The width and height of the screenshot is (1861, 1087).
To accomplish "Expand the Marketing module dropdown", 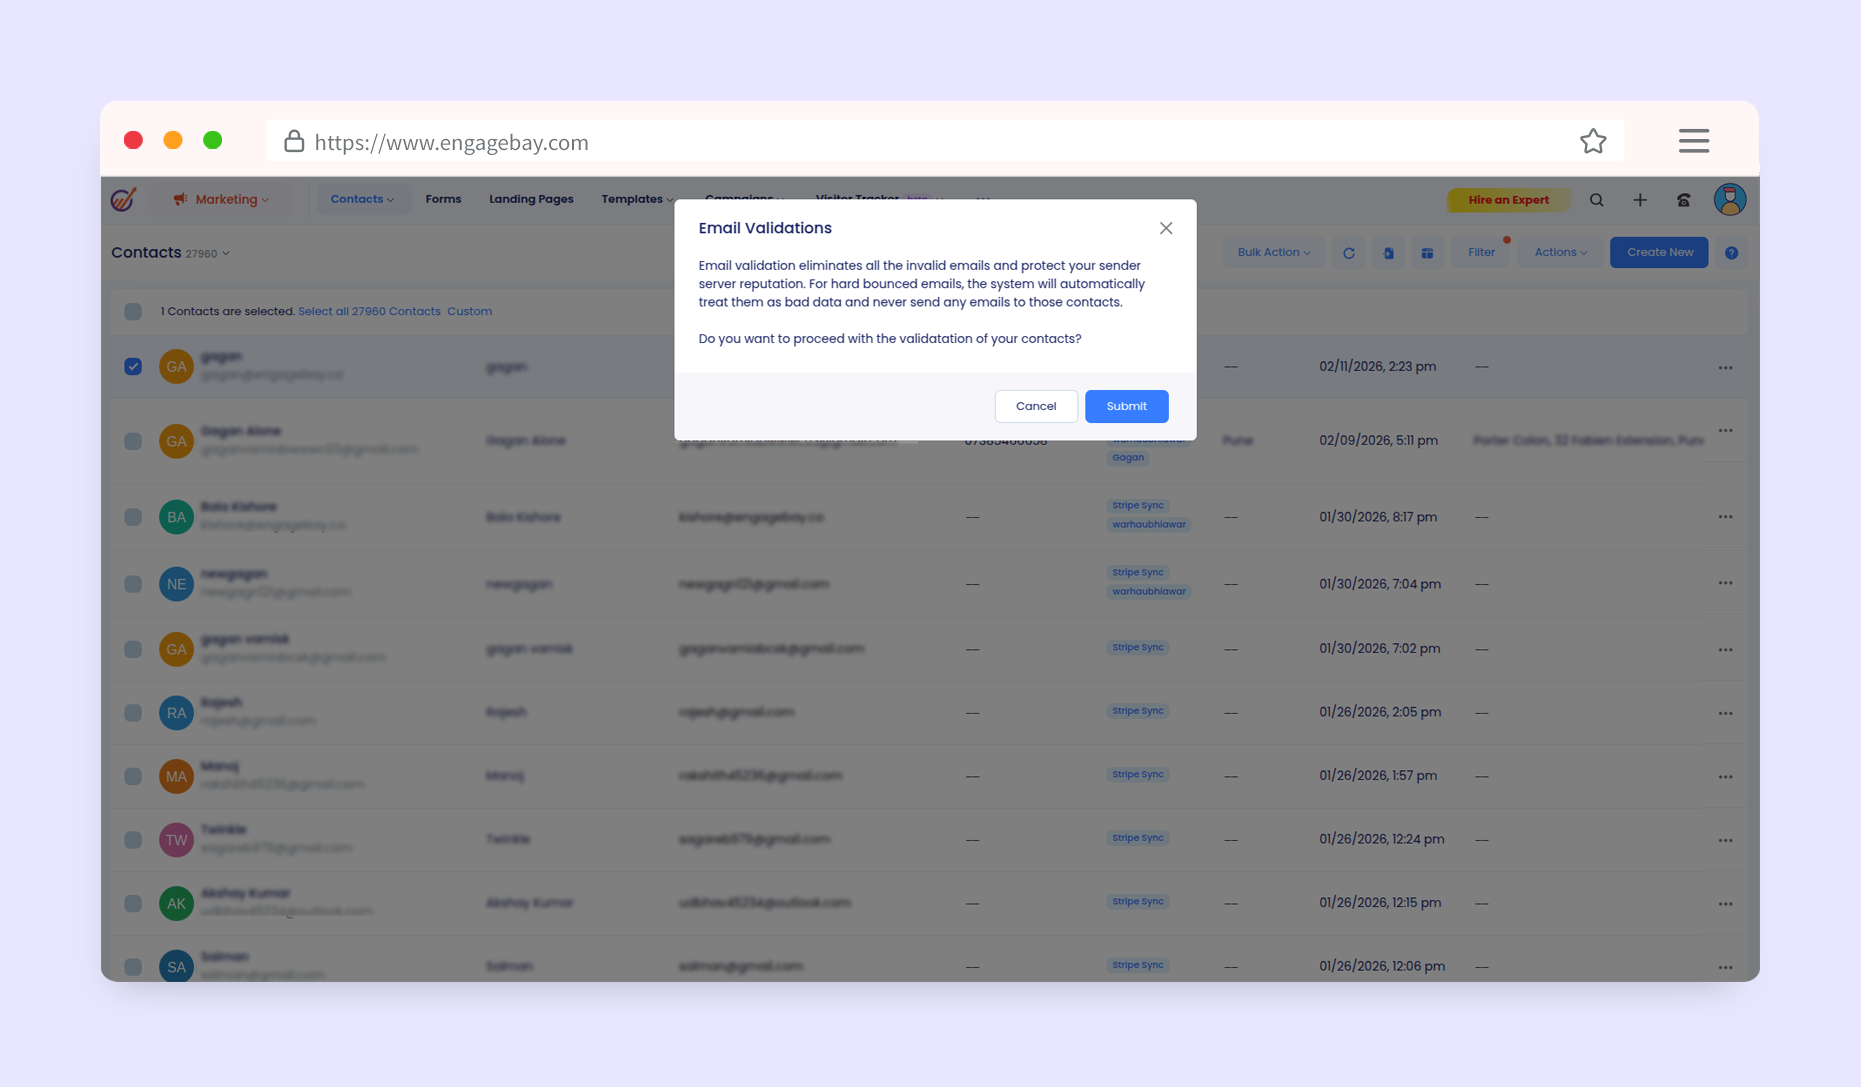I will pyautogui.click(x=222, y=199).
